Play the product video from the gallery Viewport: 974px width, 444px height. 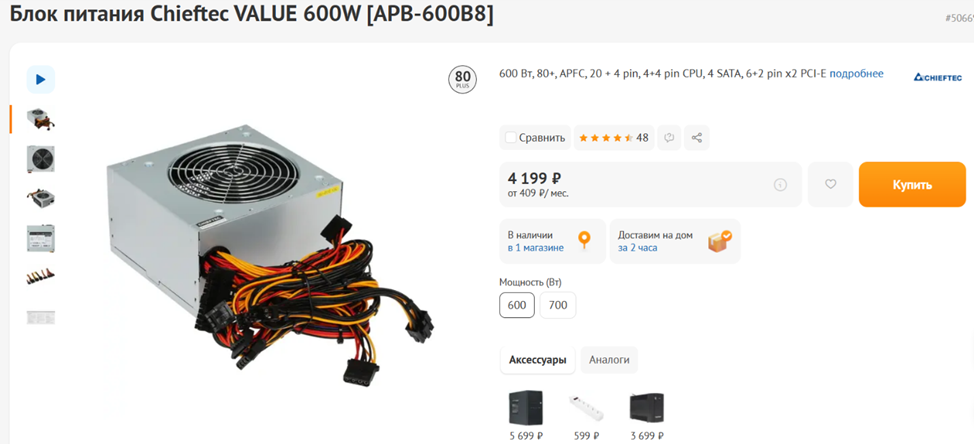[x=40, y=79]
